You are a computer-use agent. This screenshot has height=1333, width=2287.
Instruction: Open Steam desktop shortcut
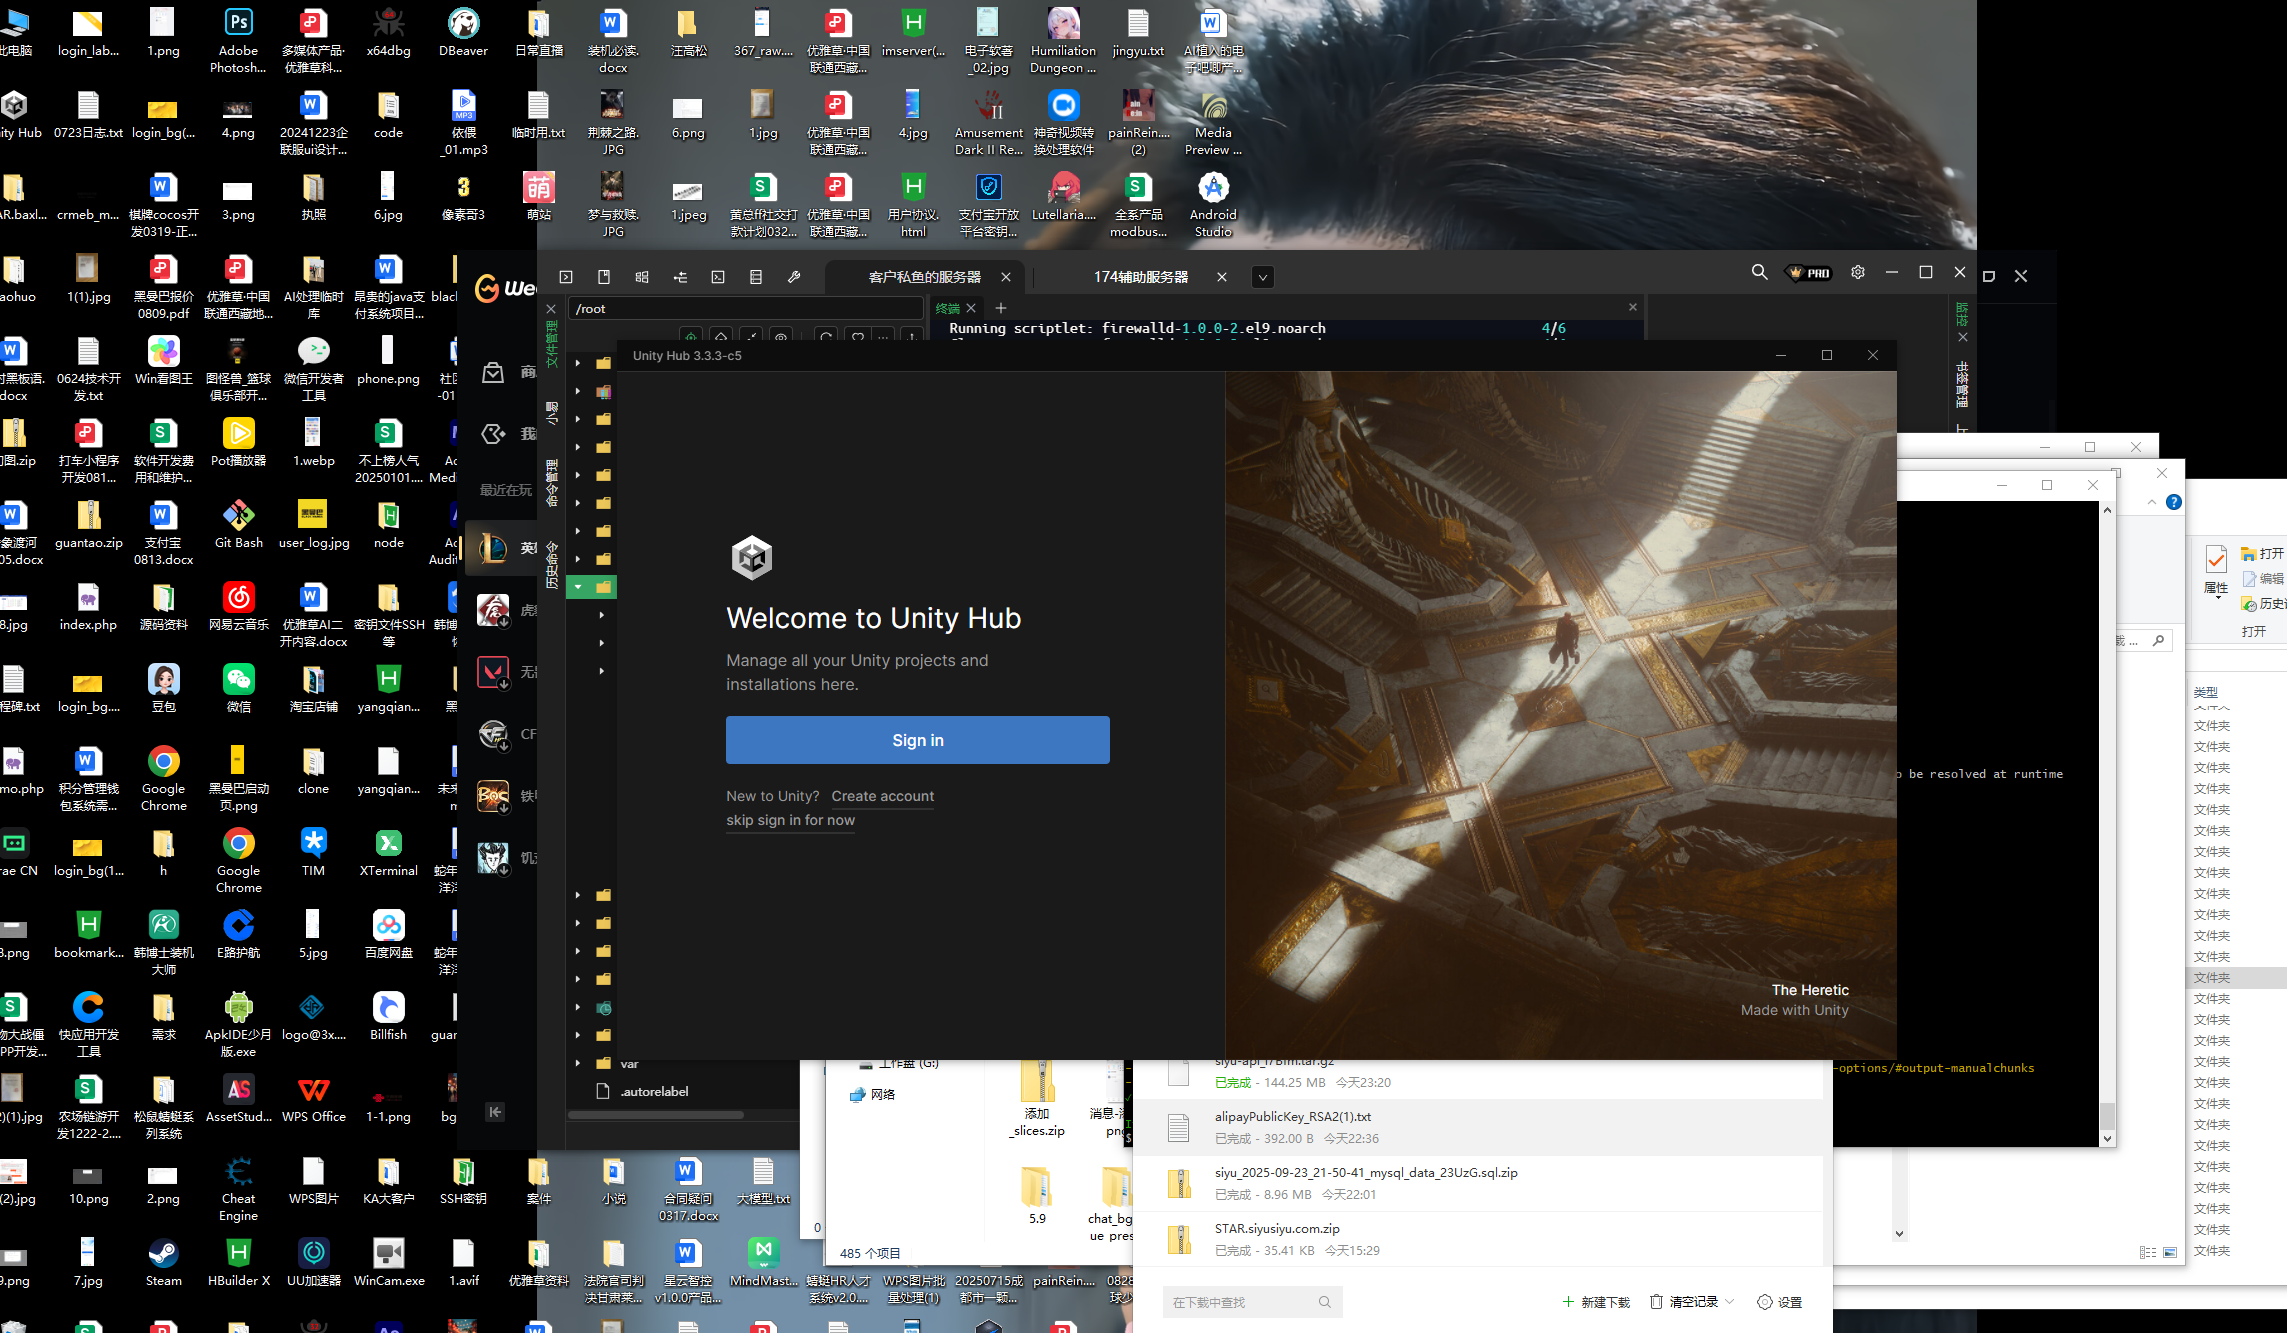click(163, 1262)
